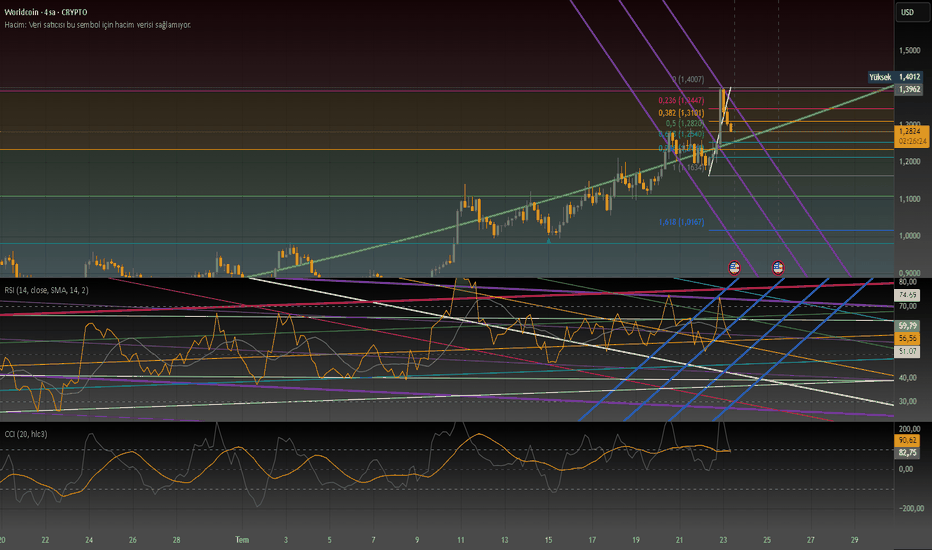
Task: Select the orange CCI value label 90,62
Action: point(908,441)
